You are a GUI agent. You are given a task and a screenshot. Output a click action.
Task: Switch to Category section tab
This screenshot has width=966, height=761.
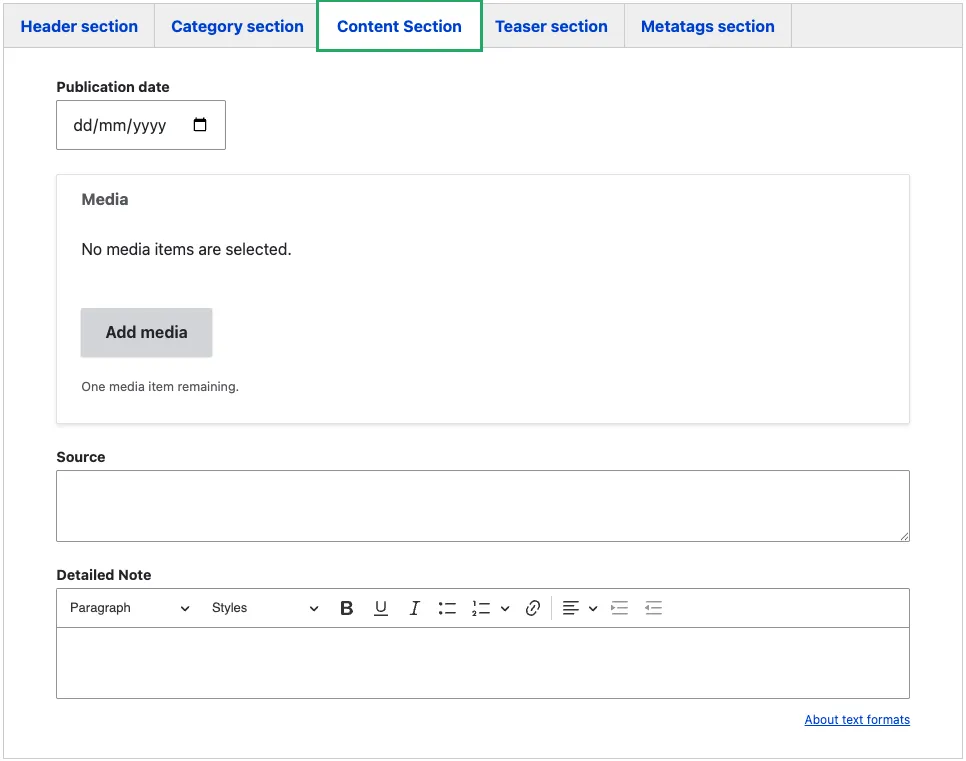pyautogui.click(x=237, y=26)
